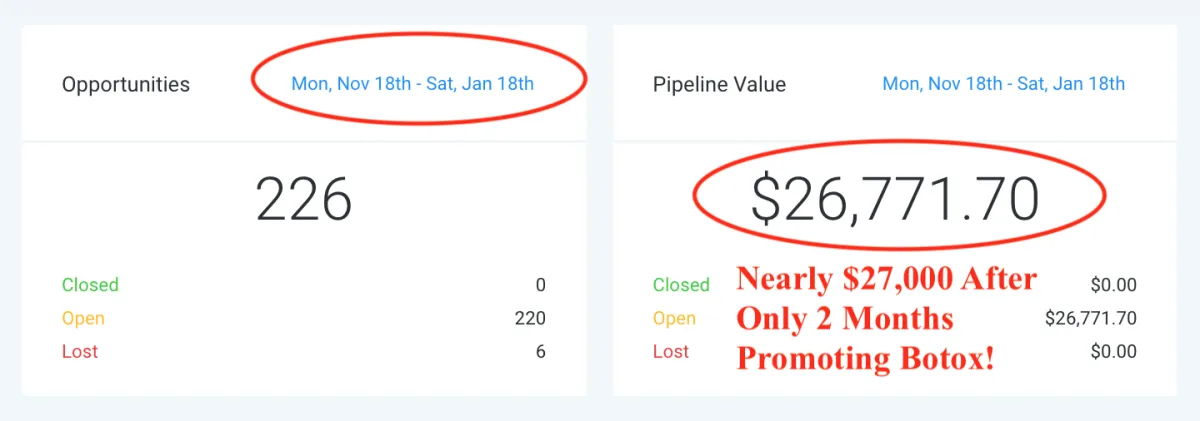Viewport: 1200px width, 421px height.
Task: Click the red "Promoting Botox!" text
Action: tap(866, 357)
